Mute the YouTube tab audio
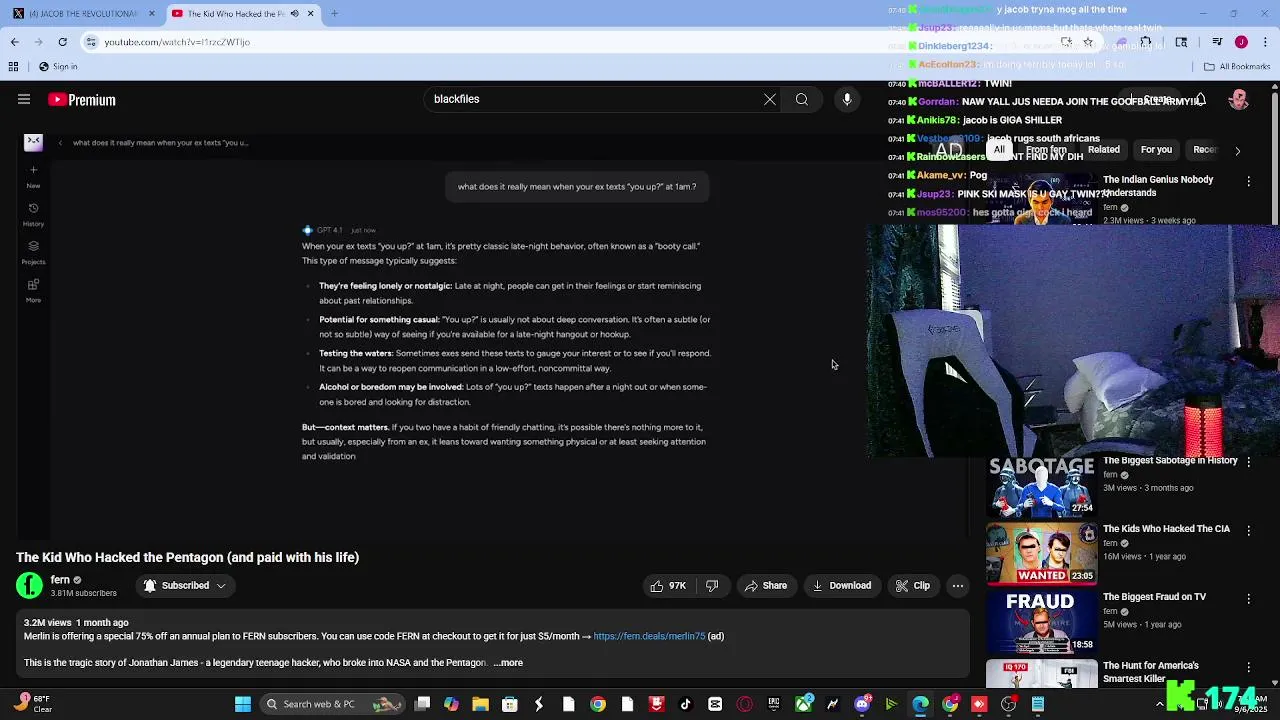Screen dimensions: 1280x720 (x=294, y=13)
